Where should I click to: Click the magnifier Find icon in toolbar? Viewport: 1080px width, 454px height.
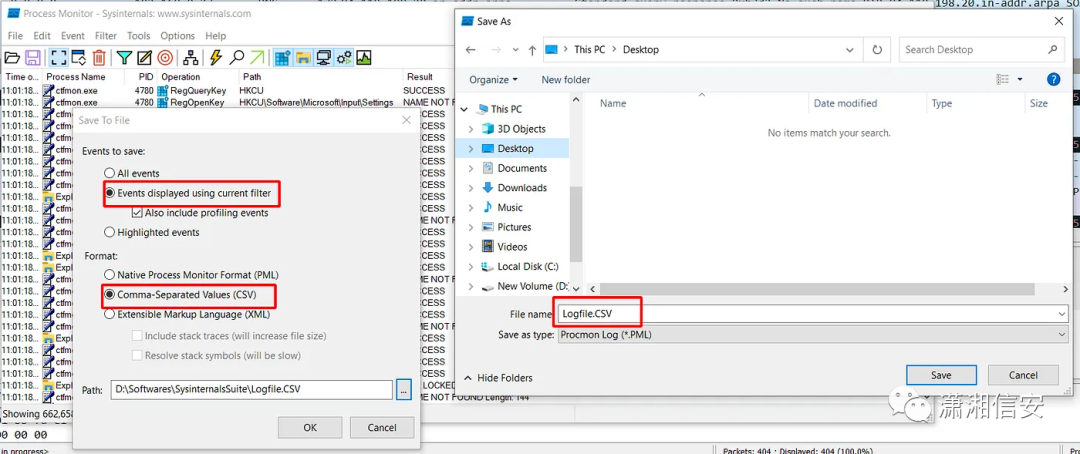click(x=236, y=58)
